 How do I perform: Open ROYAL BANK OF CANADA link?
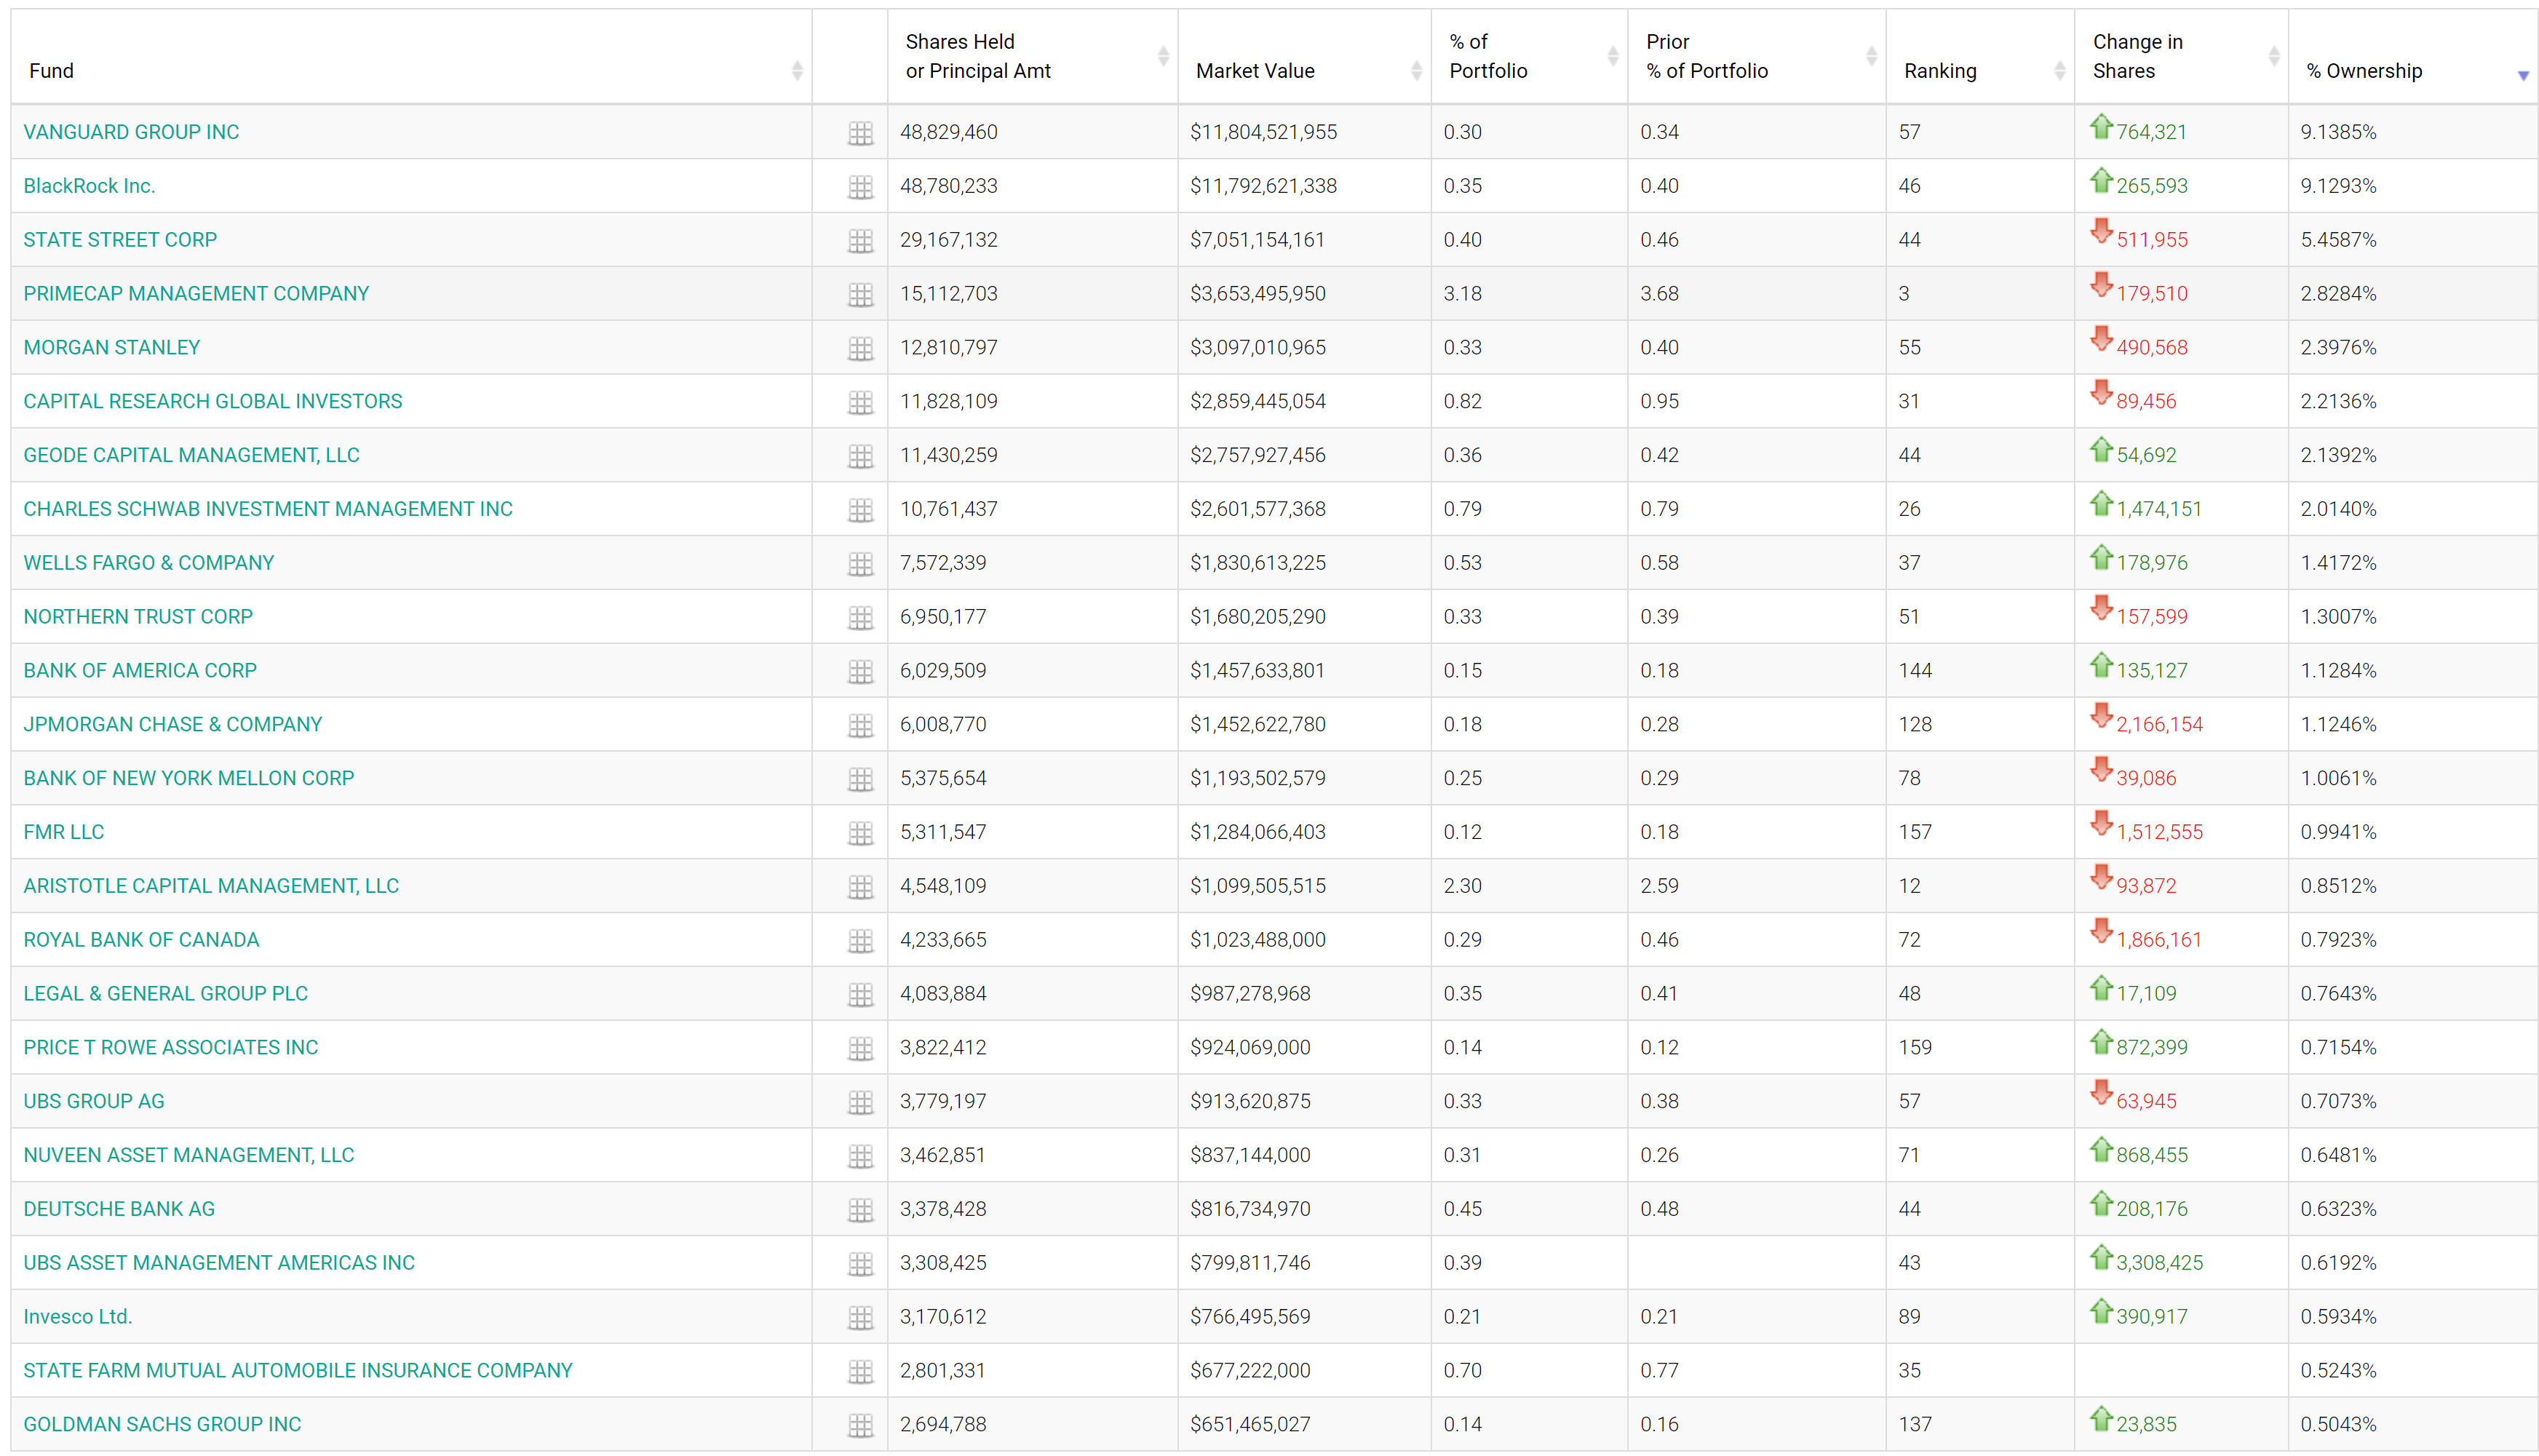141,940
